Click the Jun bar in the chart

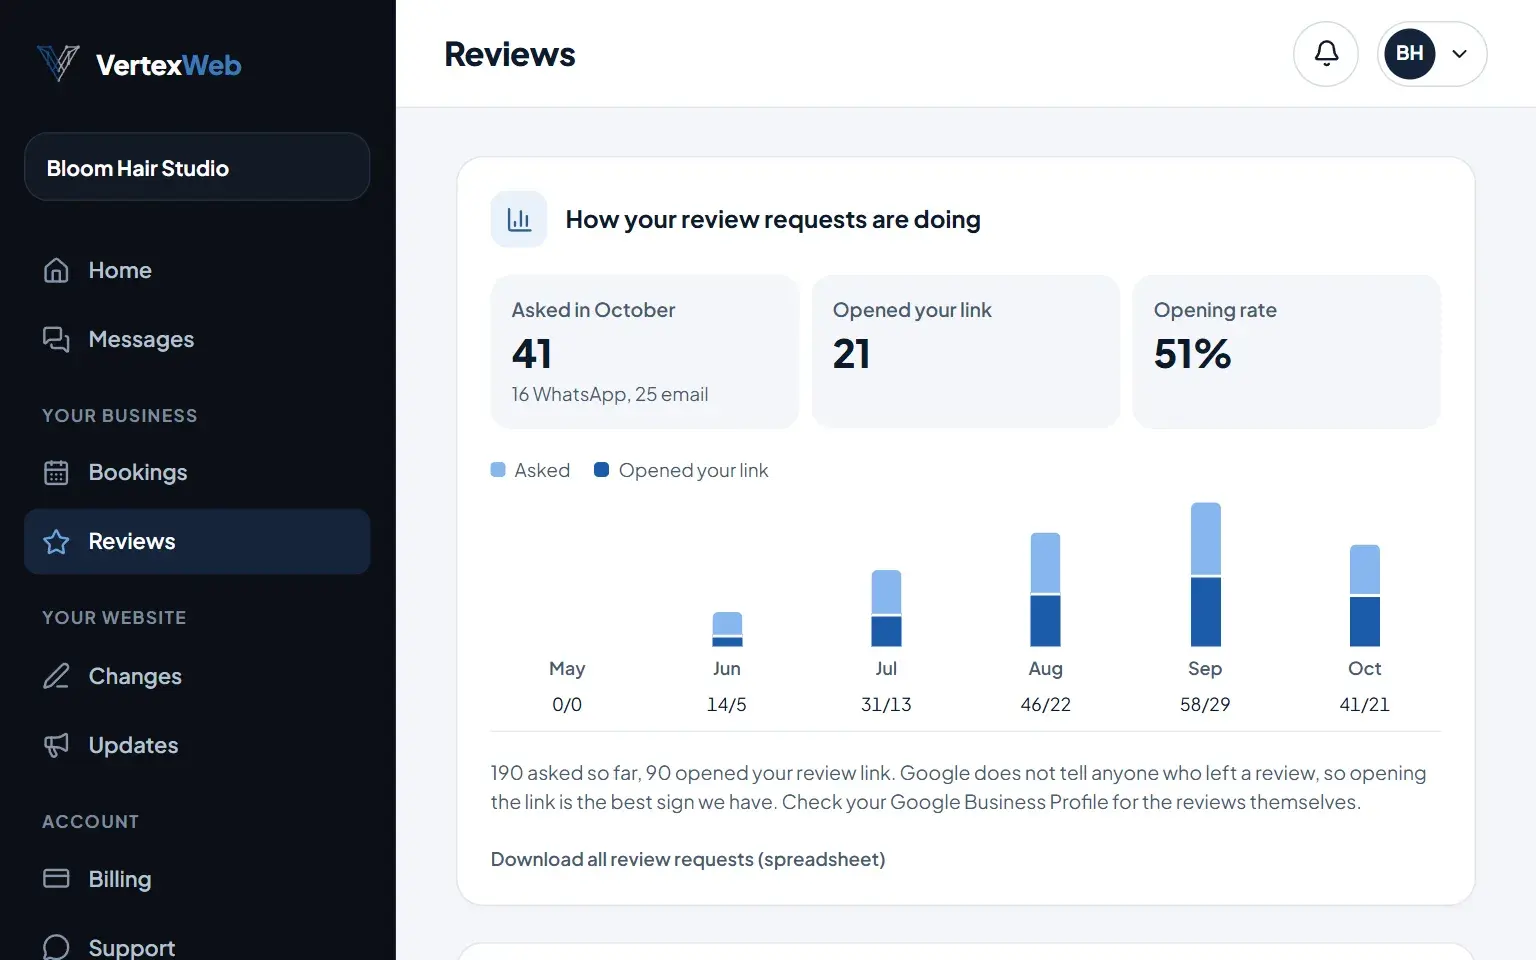click(727, 629)
